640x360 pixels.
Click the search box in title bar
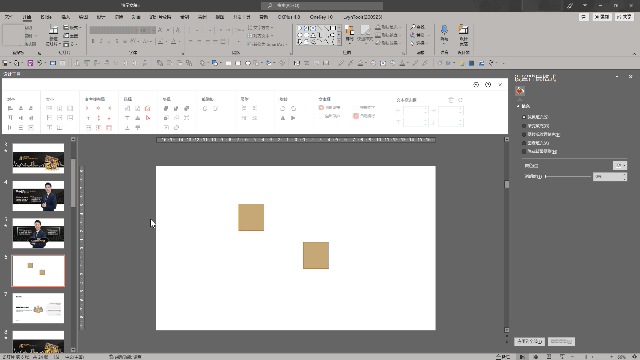322,5
